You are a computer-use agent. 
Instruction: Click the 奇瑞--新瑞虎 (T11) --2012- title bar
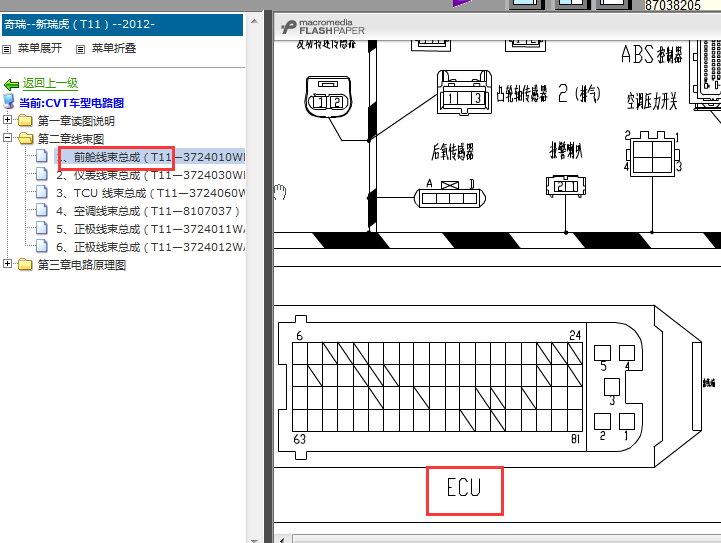(122, 24)
